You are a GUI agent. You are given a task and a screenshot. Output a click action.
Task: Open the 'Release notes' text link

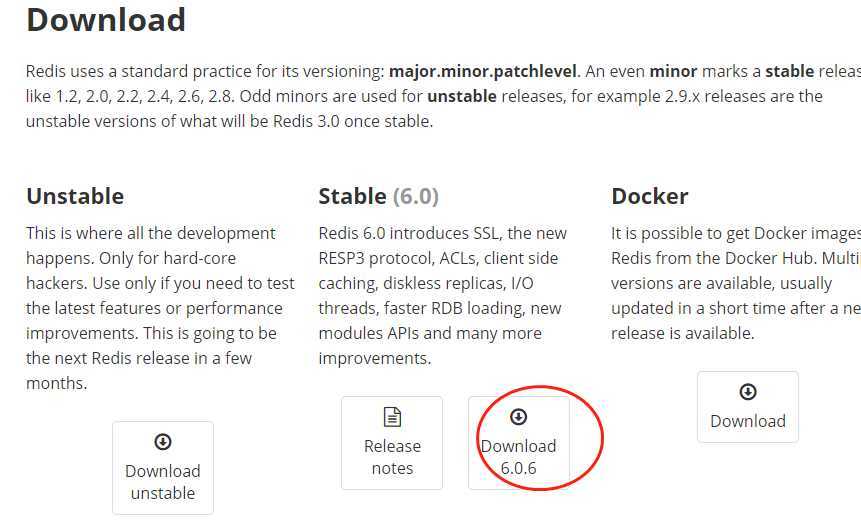[392, 457]
